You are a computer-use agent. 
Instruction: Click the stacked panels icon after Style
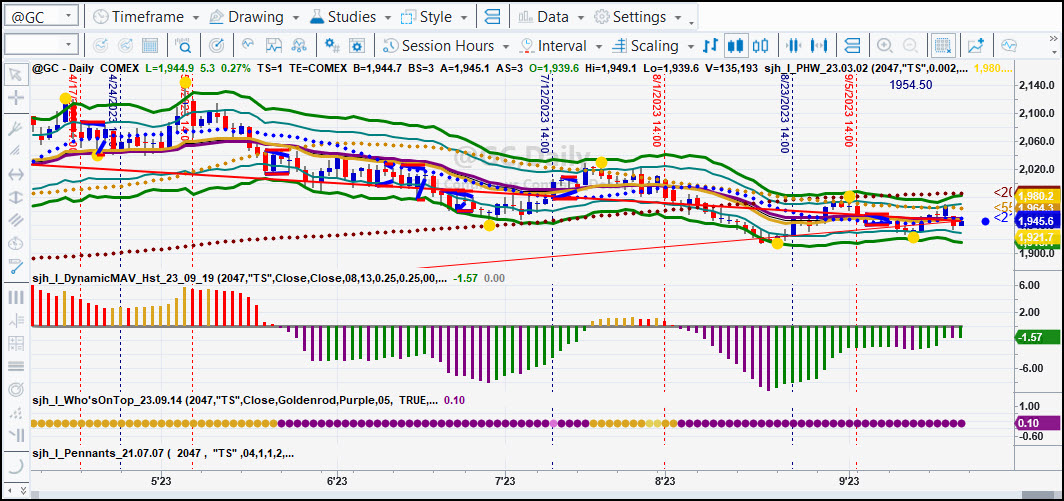click(493, 16)
